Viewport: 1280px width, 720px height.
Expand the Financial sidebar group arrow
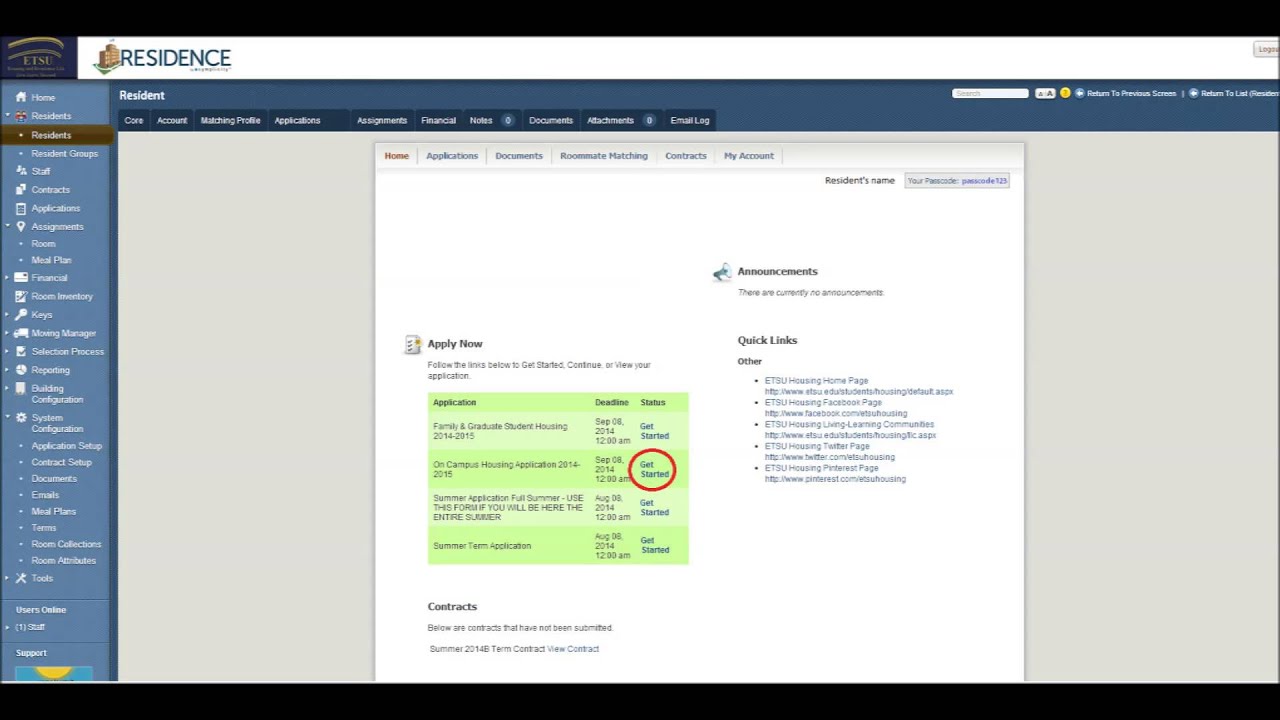pos(8,277)
